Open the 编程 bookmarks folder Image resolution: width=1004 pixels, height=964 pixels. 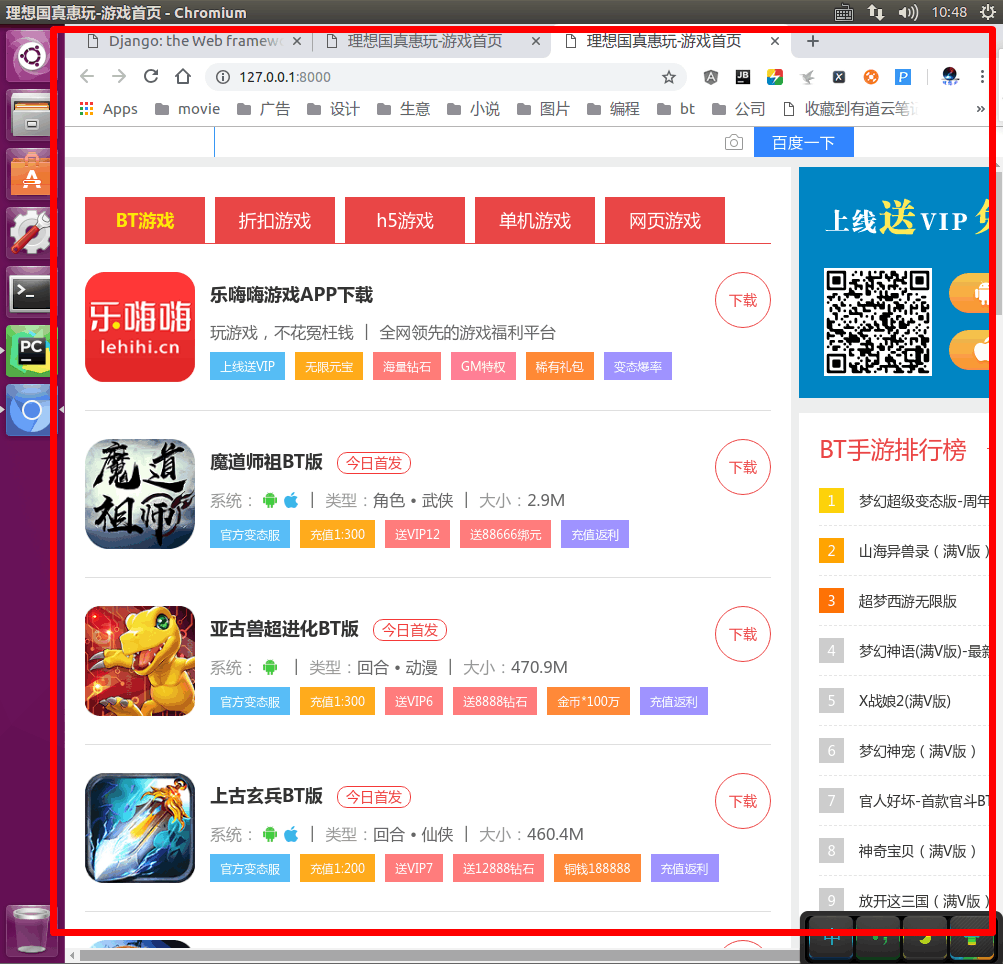point(613,109)
